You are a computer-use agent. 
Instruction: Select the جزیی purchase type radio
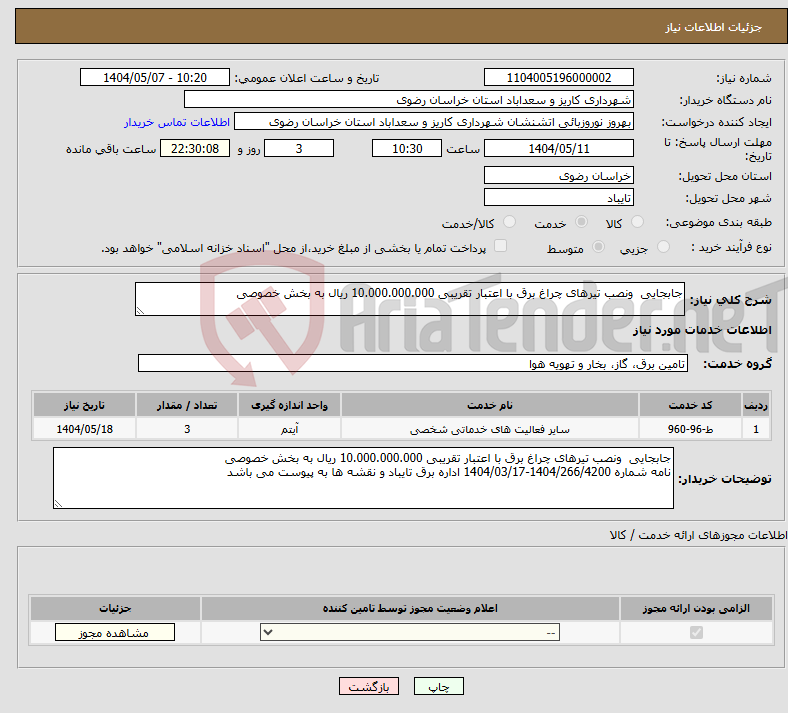pos(663,247)
